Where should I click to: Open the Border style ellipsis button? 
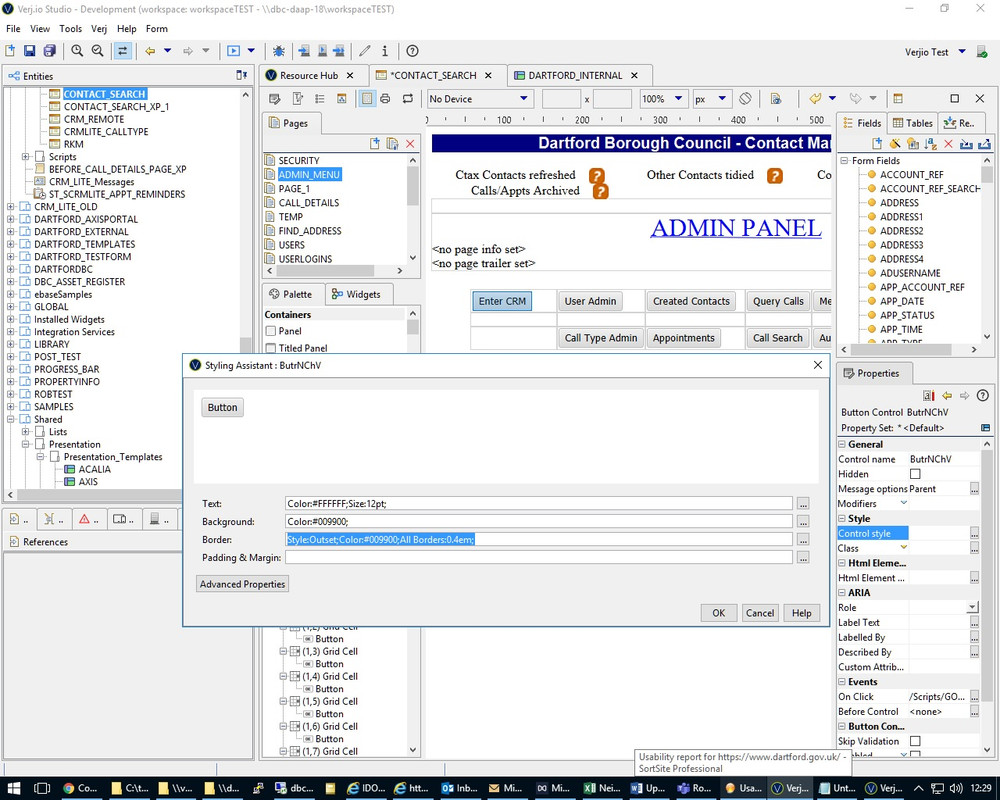click(803, 540)
